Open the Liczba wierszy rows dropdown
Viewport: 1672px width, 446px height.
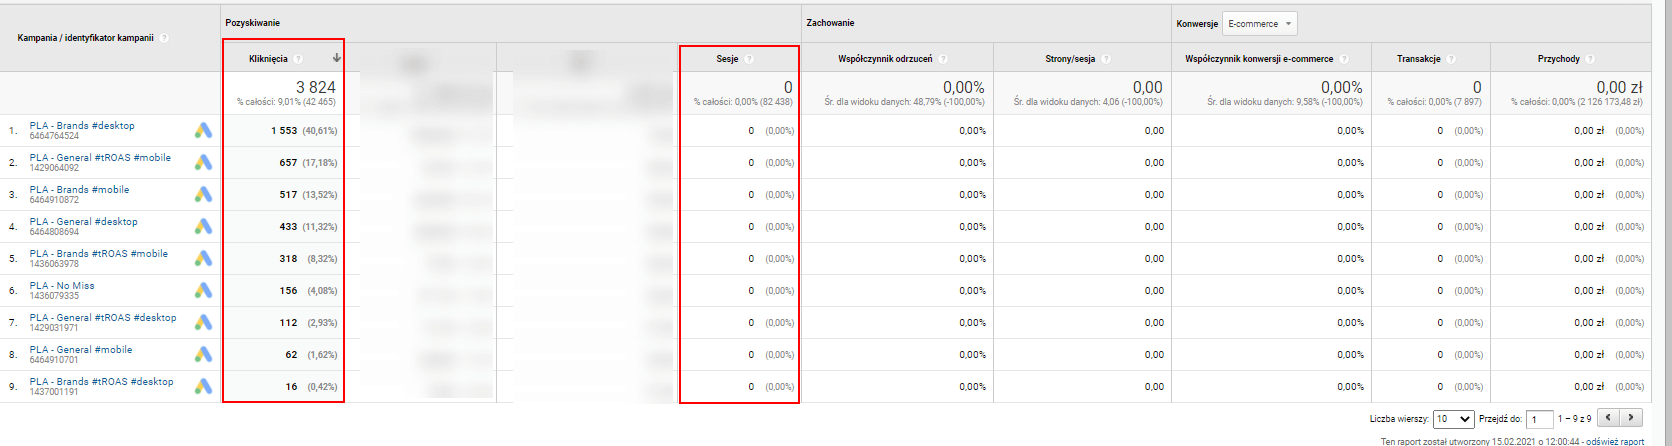1453,419
